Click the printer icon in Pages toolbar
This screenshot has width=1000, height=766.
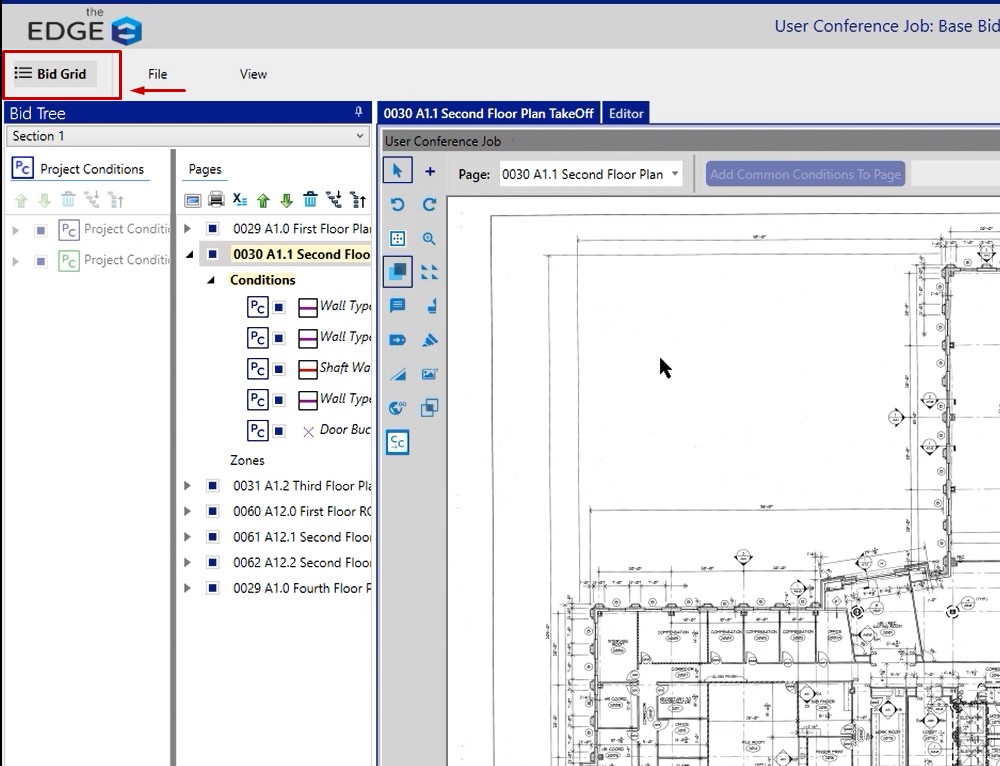(216, 200)
